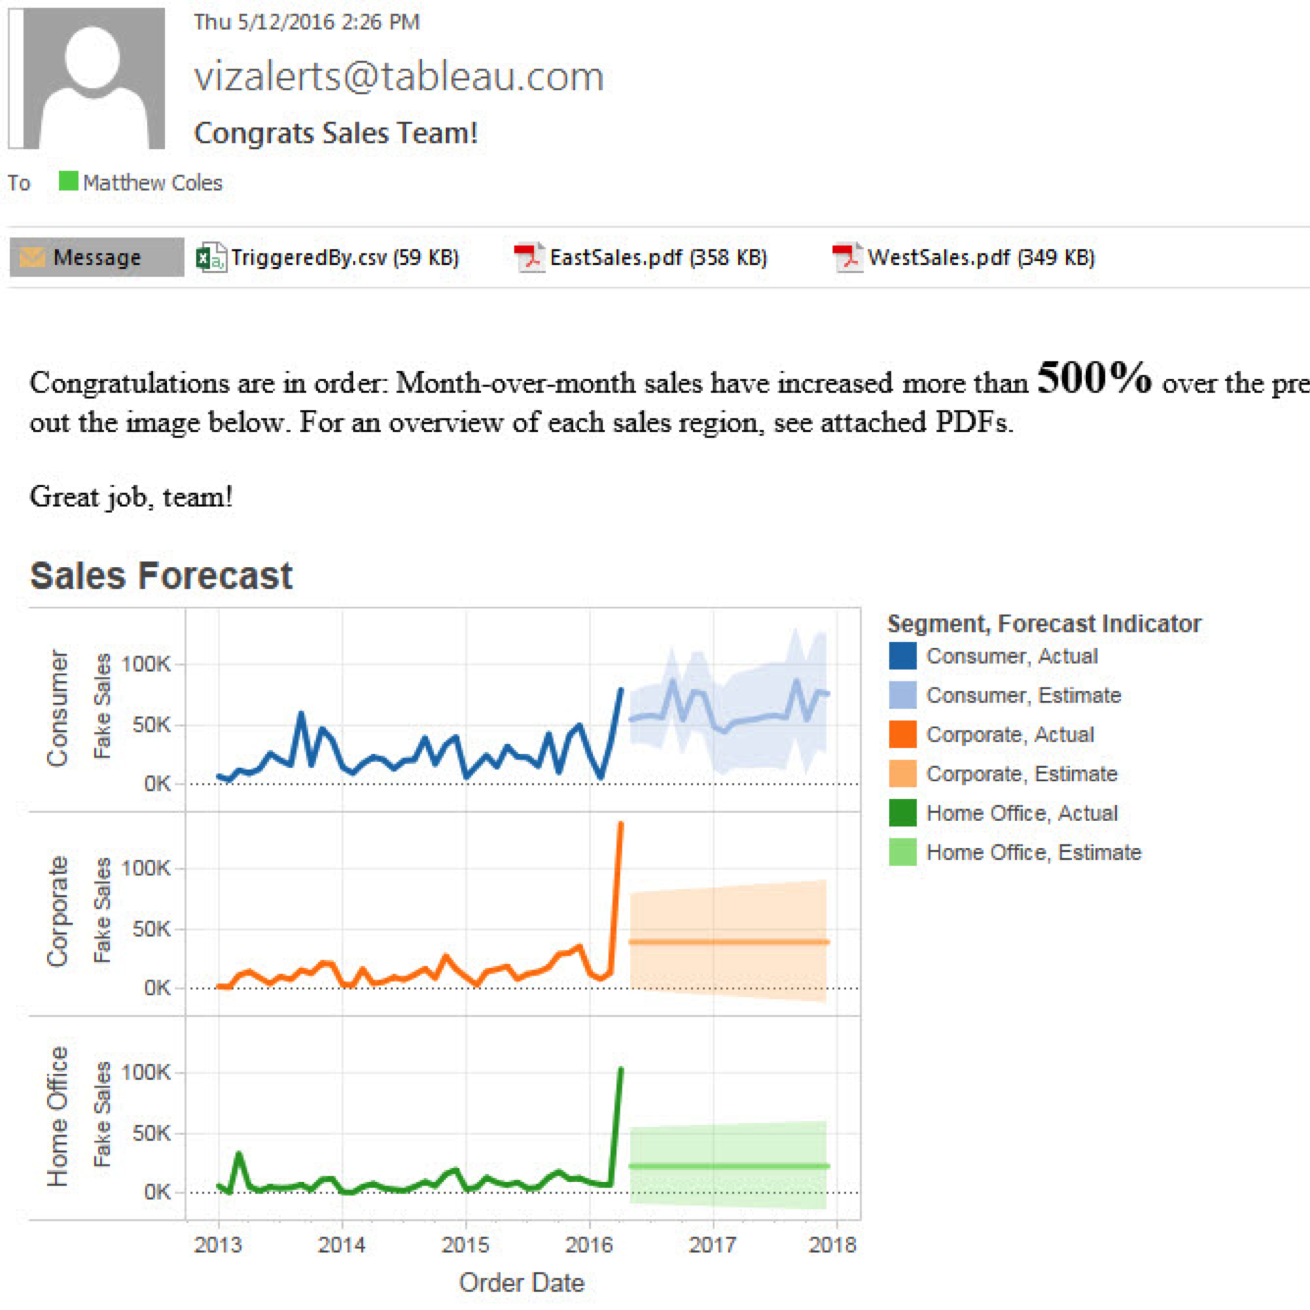Open the WestSales.pdf attachment
The width and height of the screenshot is (1310, 1310).
[x=980, y=258]
